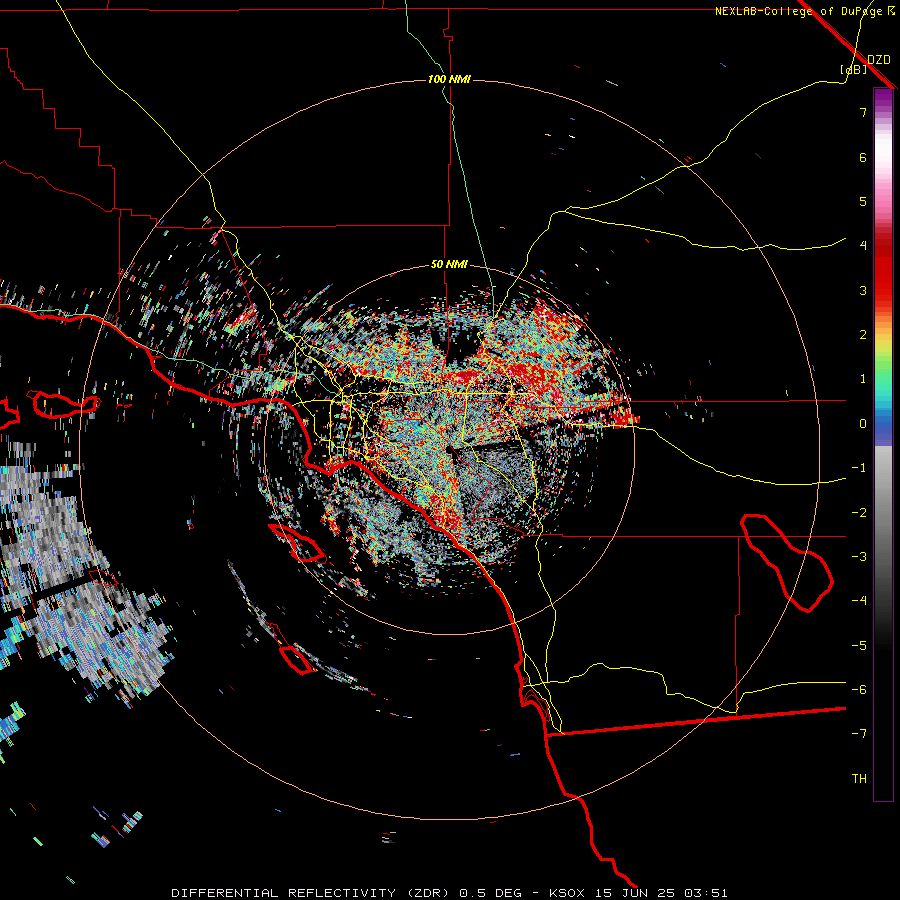Click the DIFFERENTIAL REFLECTIVITY (ZDR) caption text
Image resolution: width=900 pixels, height=900 pixels.
coord(313,893)
